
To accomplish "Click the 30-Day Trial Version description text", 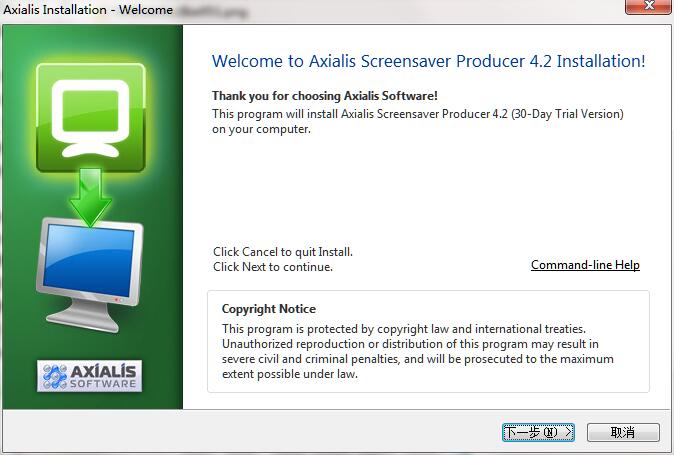I will [x=418, y=122].
